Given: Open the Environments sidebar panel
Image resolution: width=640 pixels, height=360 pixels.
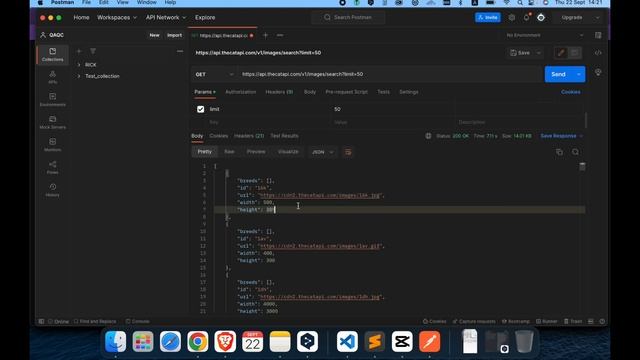Looking at the screenshot, I should pyautogui.click(x=53, y=99).
